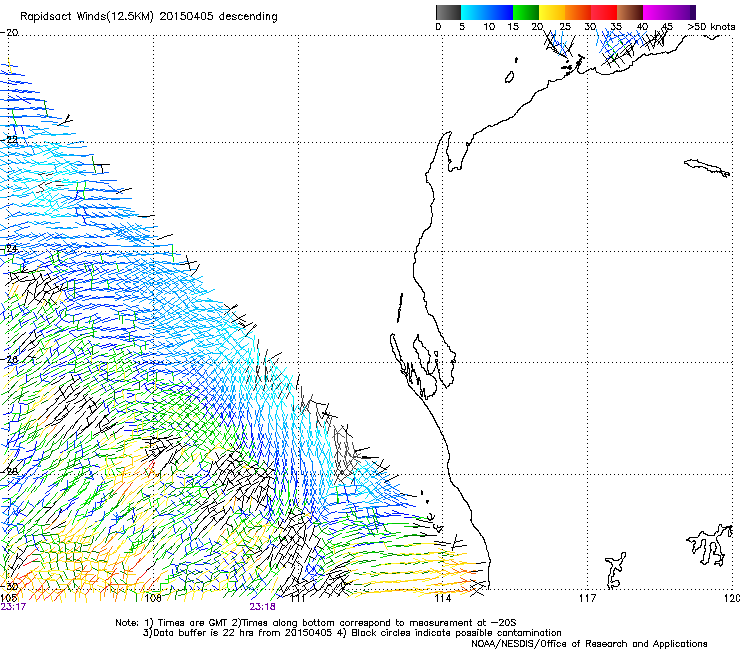Click the orange 25-30 knots legend swatch
740x650 pixels.
[578, 12]
